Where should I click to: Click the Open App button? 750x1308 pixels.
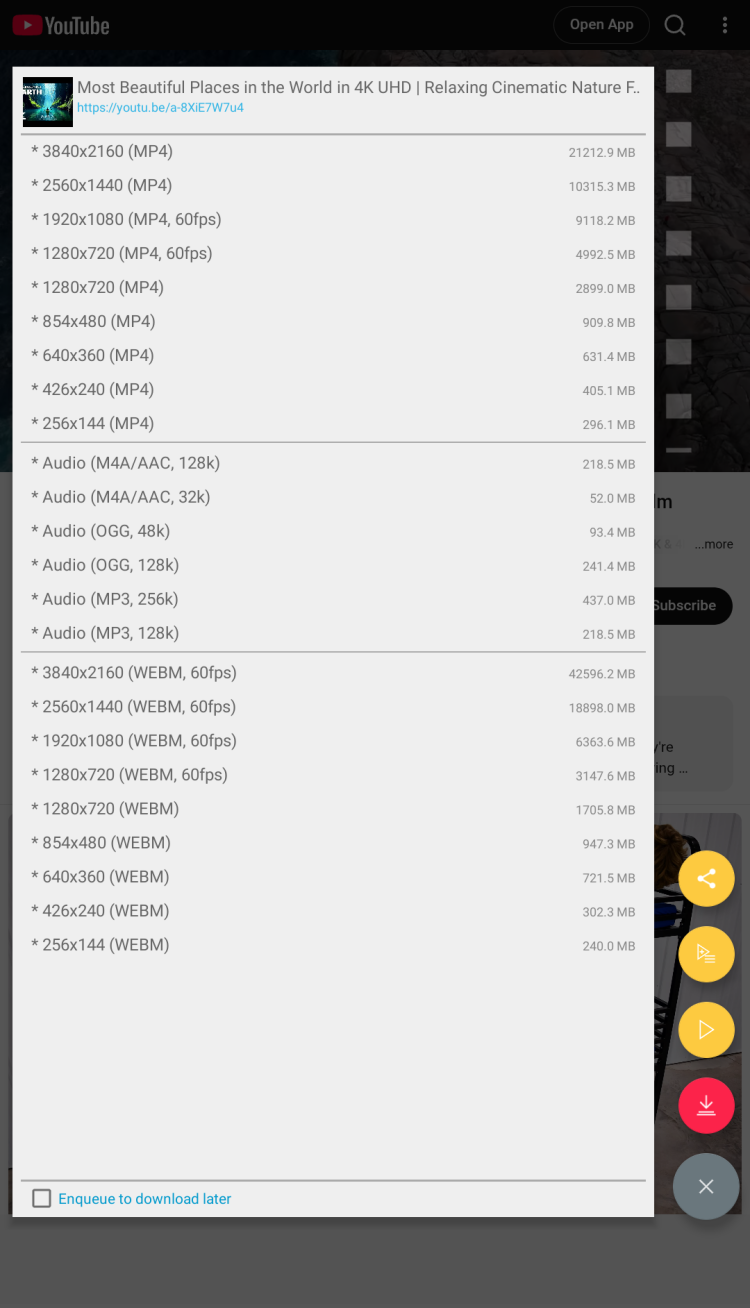click(x=601, y=25)
